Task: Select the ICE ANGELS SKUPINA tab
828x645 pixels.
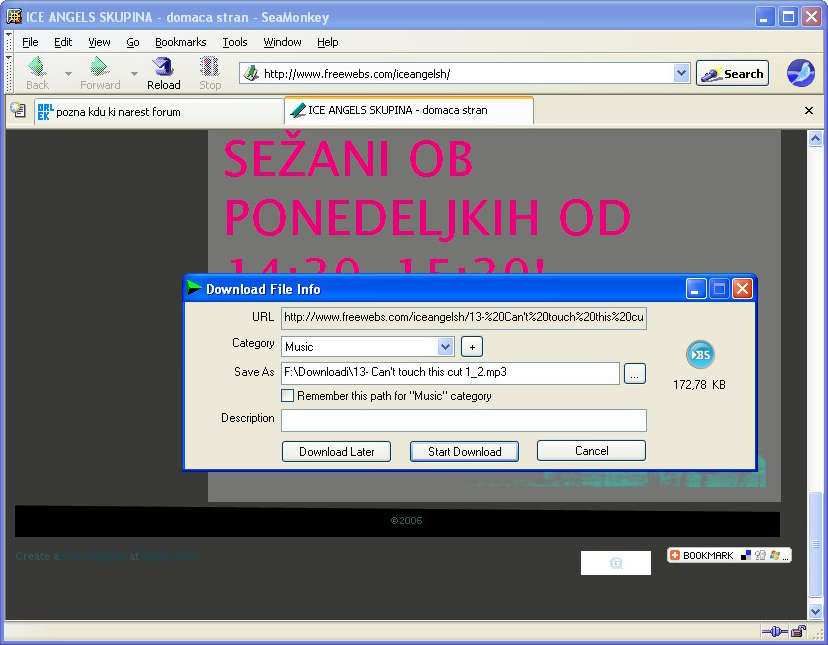Action: coord(409,110)
